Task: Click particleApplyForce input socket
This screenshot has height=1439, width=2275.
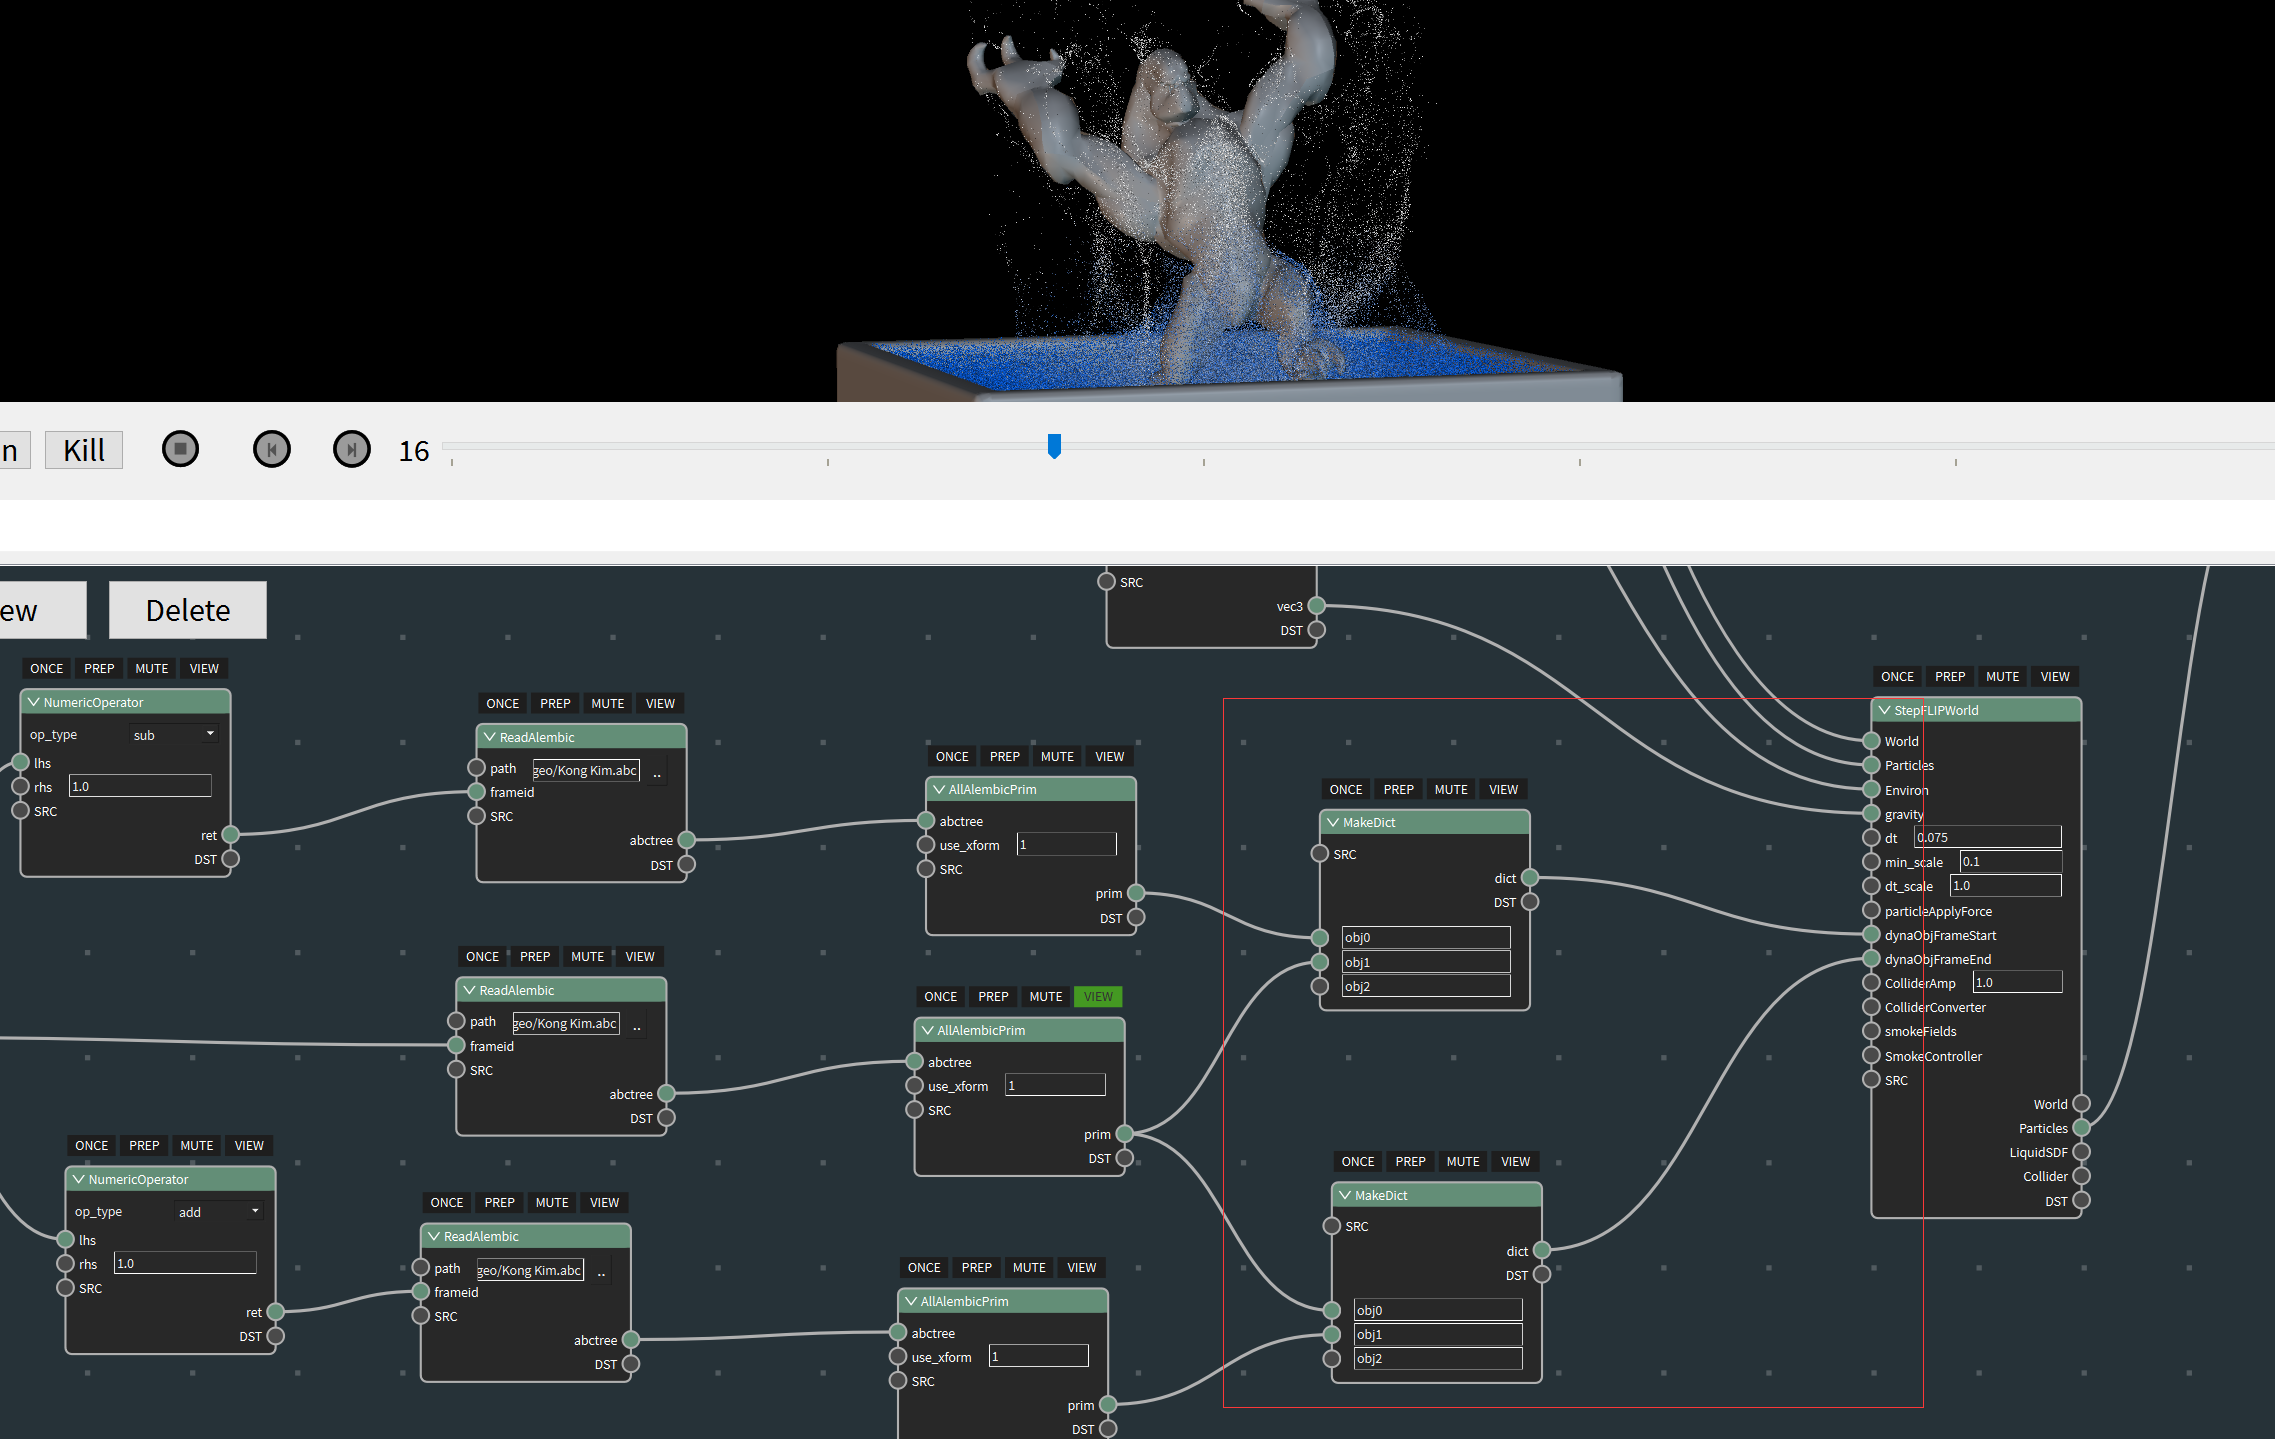Action: click(x=1871, y=911)
